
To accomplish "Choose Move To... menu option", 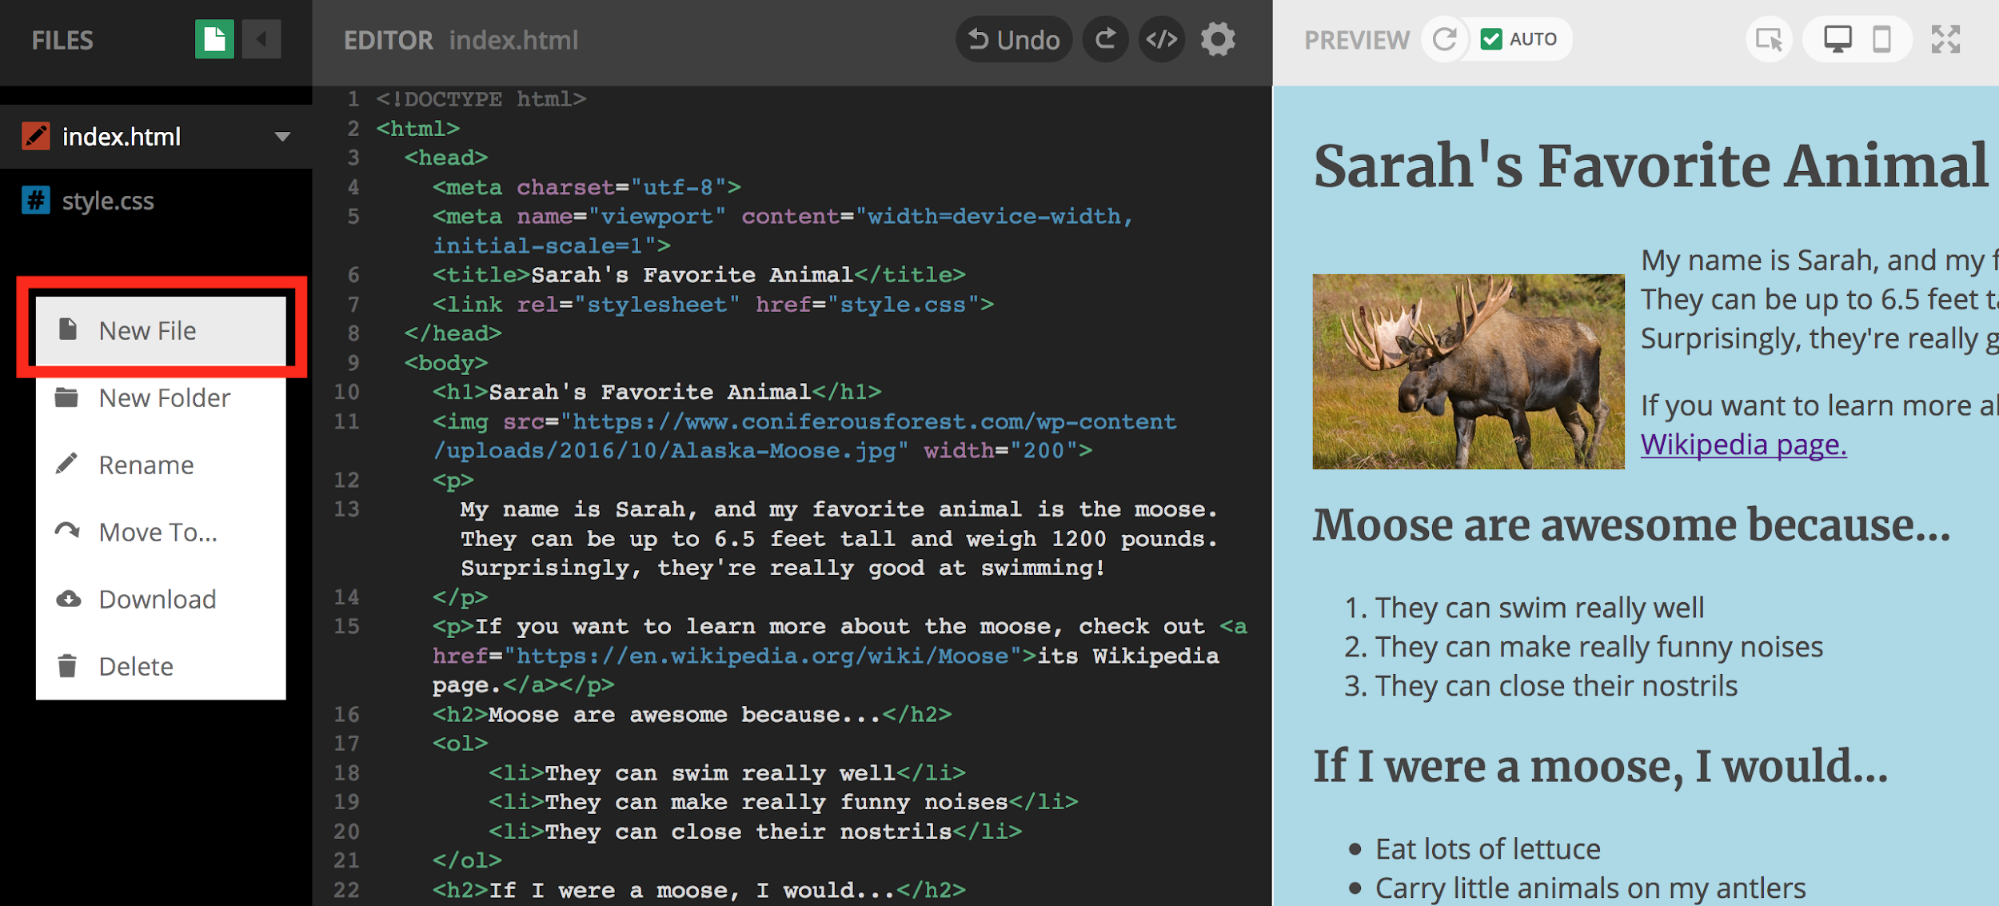I will tap(157, 532).
